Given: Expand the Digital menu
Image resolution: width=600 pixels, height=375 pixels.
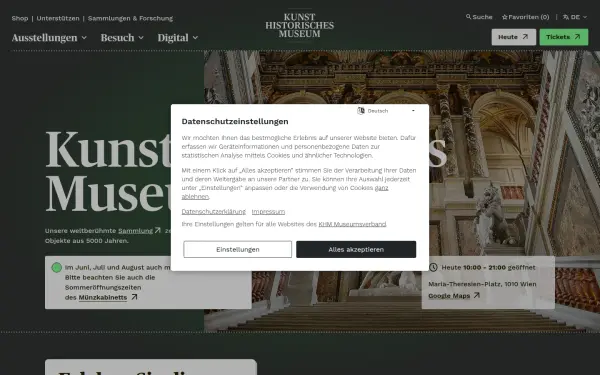Looking at the screenshot, I should [x=178, y=38].
